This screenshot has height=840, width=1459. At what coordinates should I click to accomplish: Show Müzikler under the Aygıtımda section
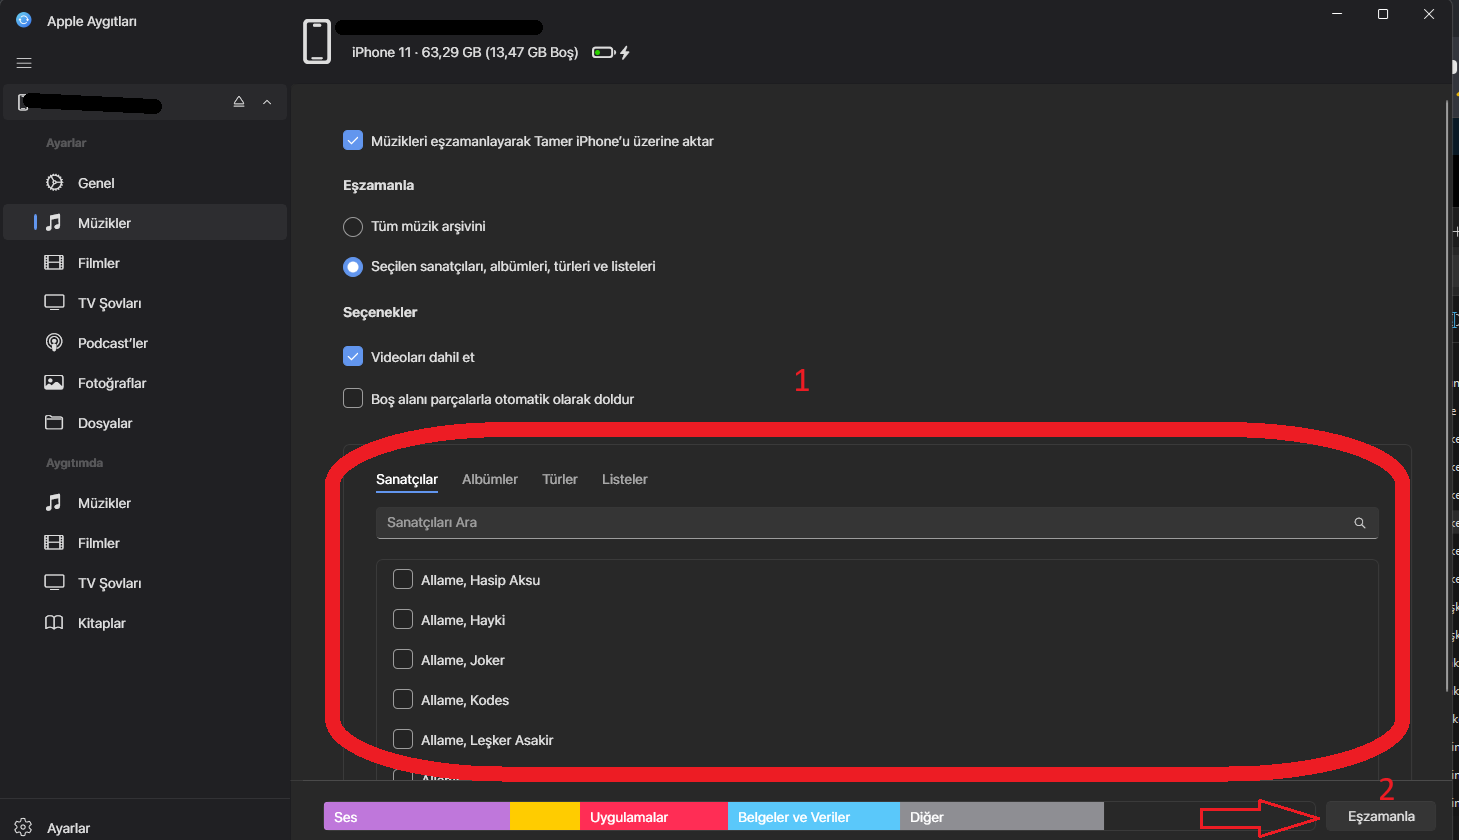(x=145, y=503)
